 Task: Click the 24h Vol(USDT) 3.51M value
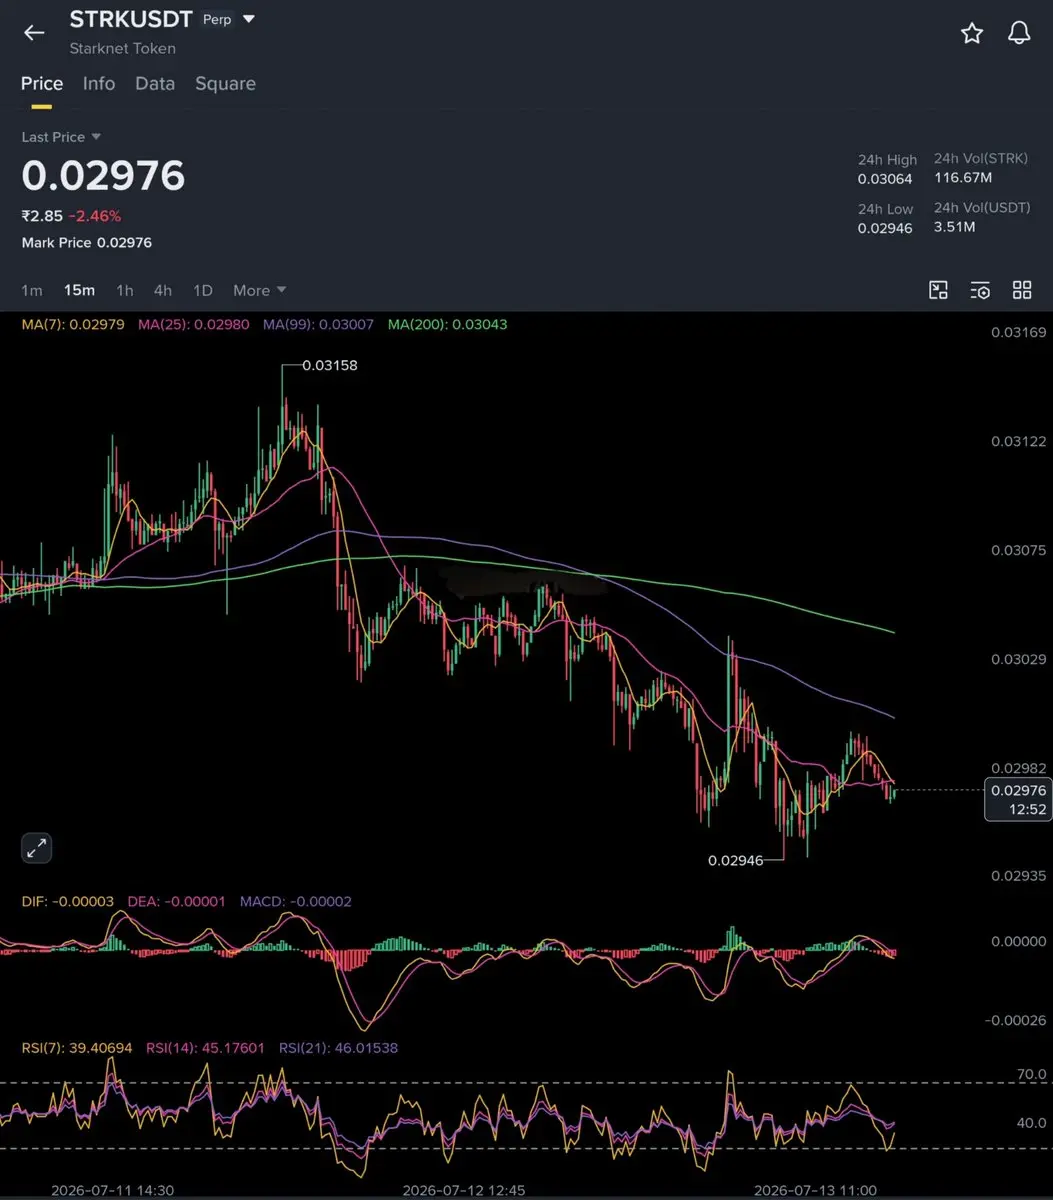click(954, 226)
